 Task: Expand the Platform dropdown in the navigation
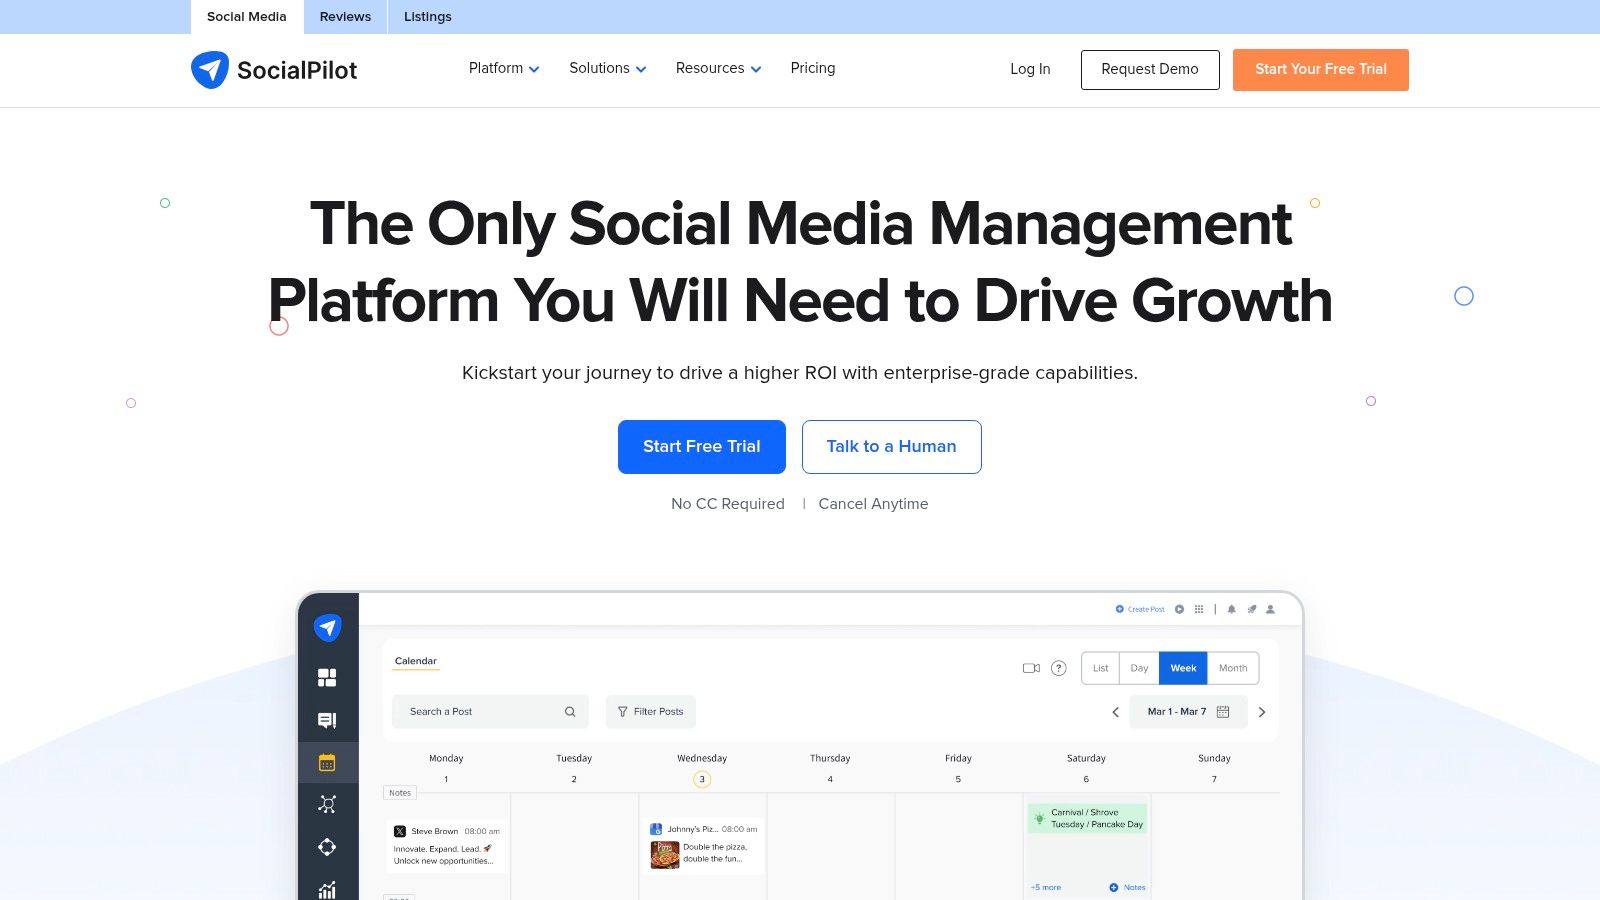(x=503, y=68)
